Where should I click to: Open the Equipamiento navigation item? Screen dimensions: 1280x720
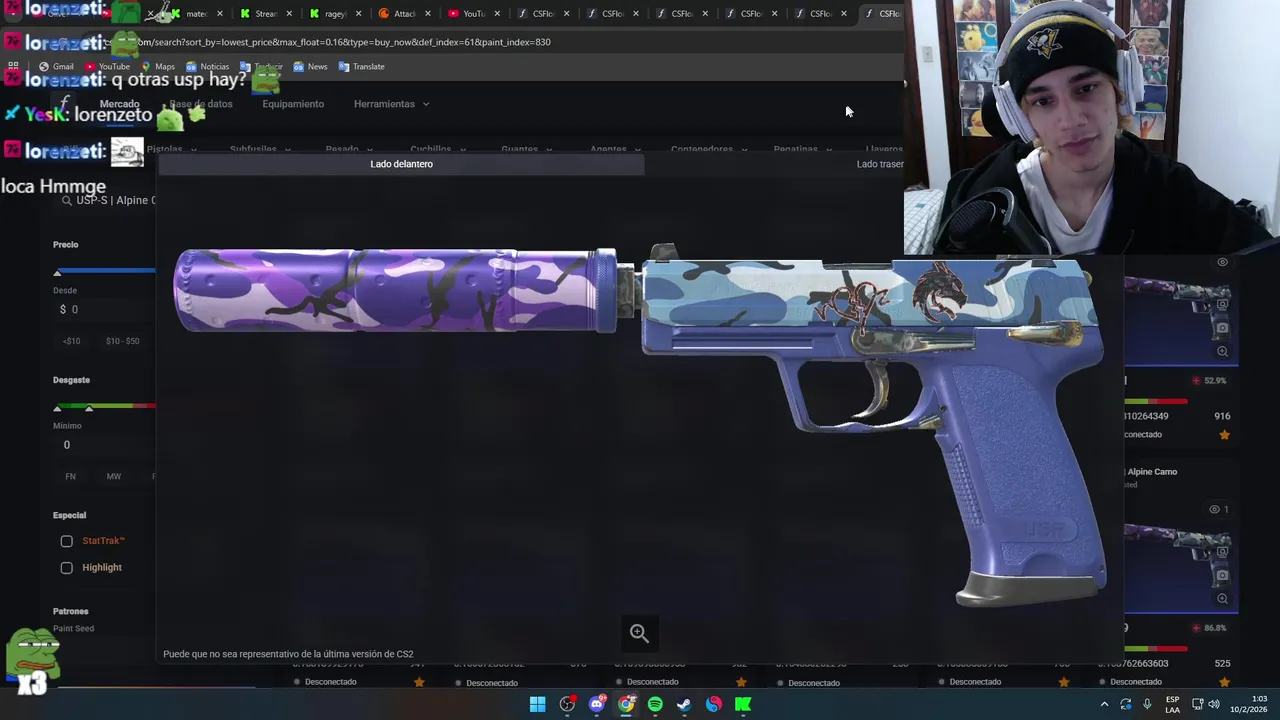pos(293,104)
